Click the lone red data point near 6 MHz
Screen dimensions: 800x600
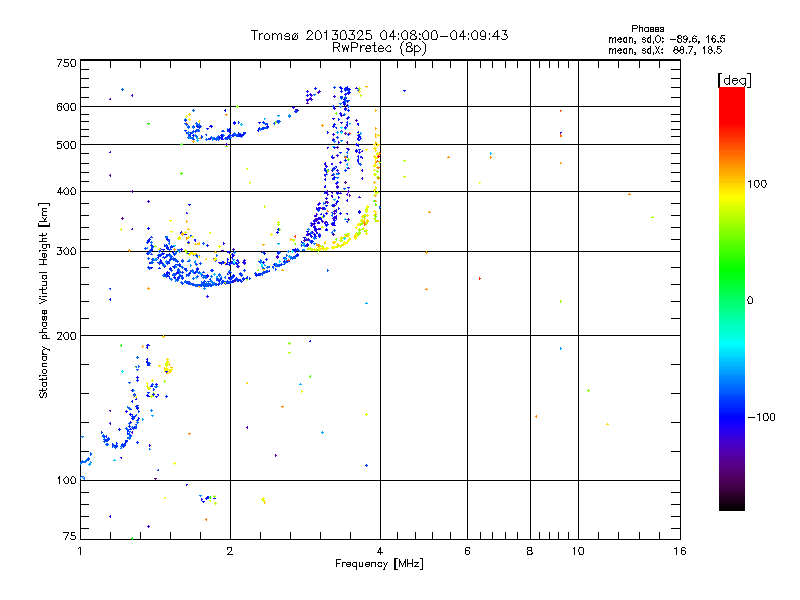(x=480, y=279)
